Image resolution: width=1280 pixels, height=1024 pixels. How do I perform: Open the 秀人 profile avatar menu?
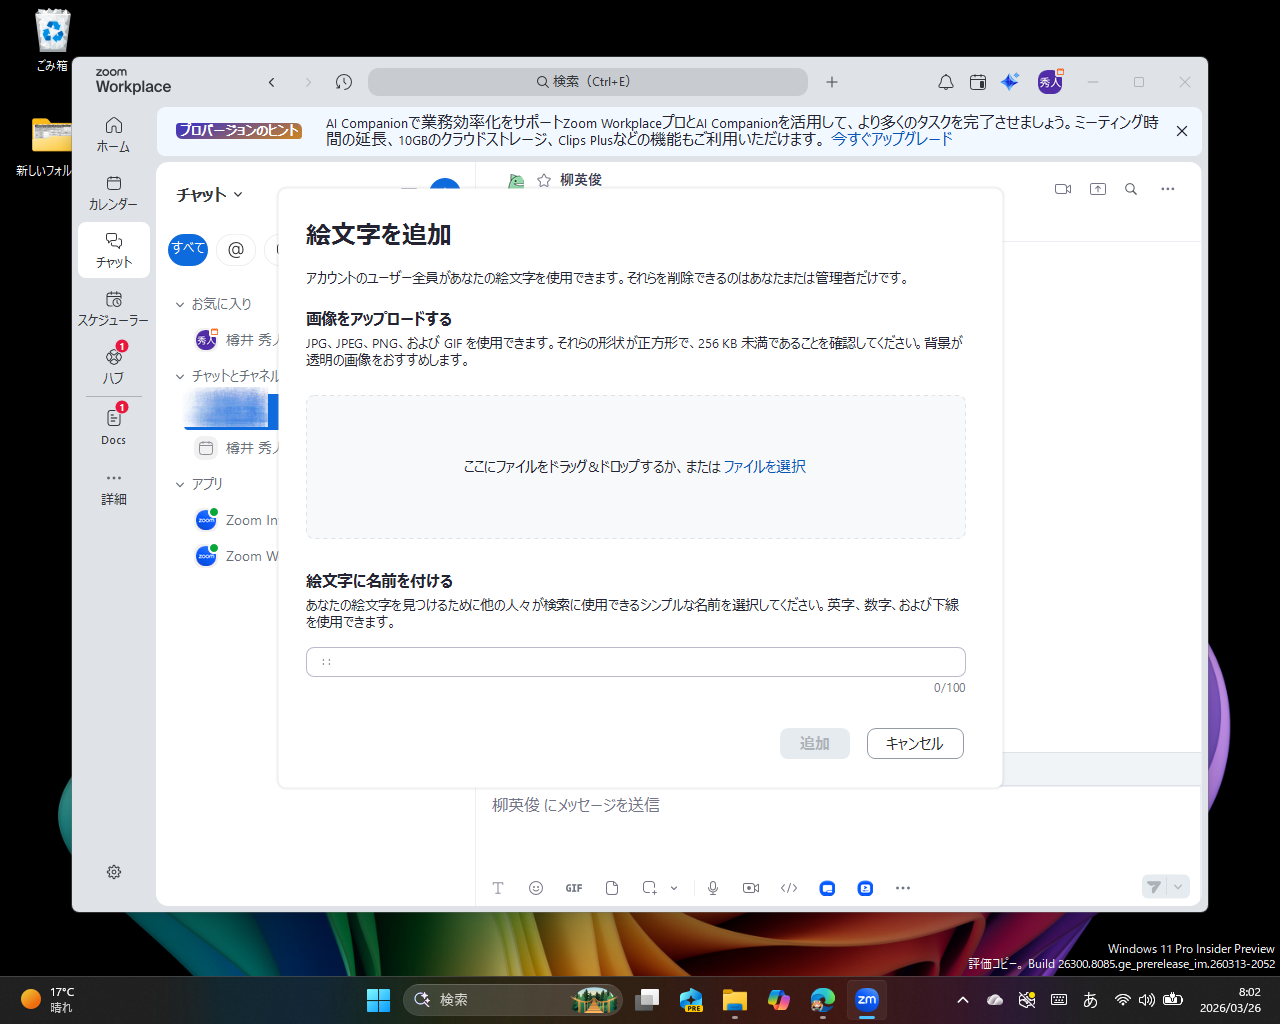[x=1050, y=82]
